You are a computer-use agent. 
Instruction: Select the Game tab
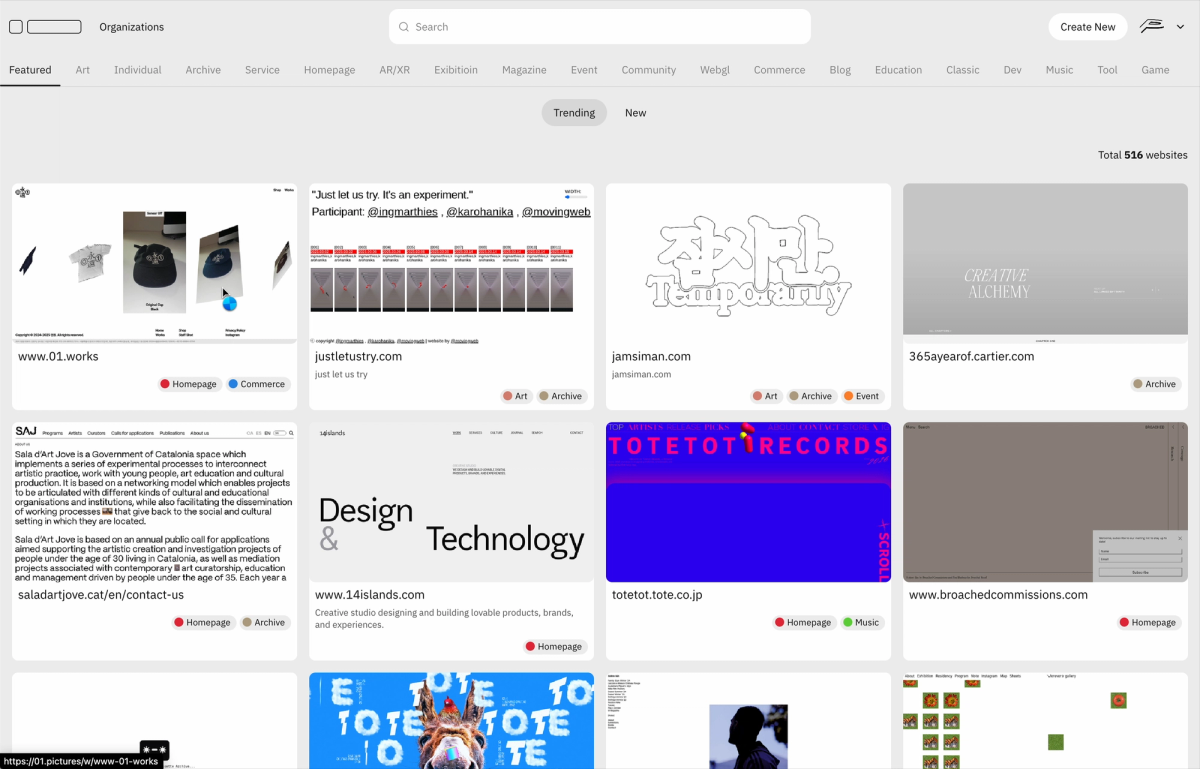pos(1155,70)
